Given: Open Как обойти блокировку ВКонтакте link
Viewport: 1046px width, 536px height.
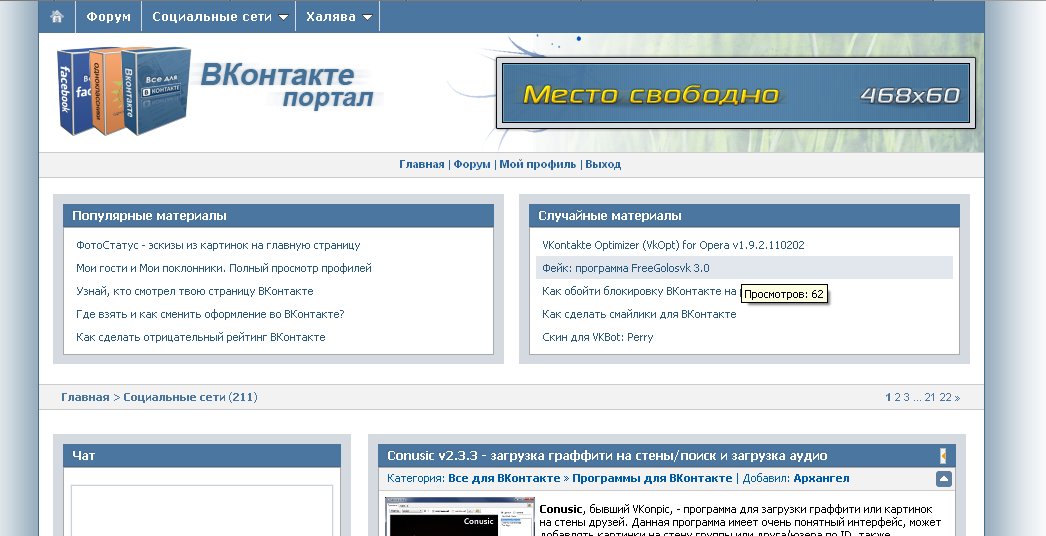Looking at the screenshot, I should pyautogui.click(x=639, y=291).
